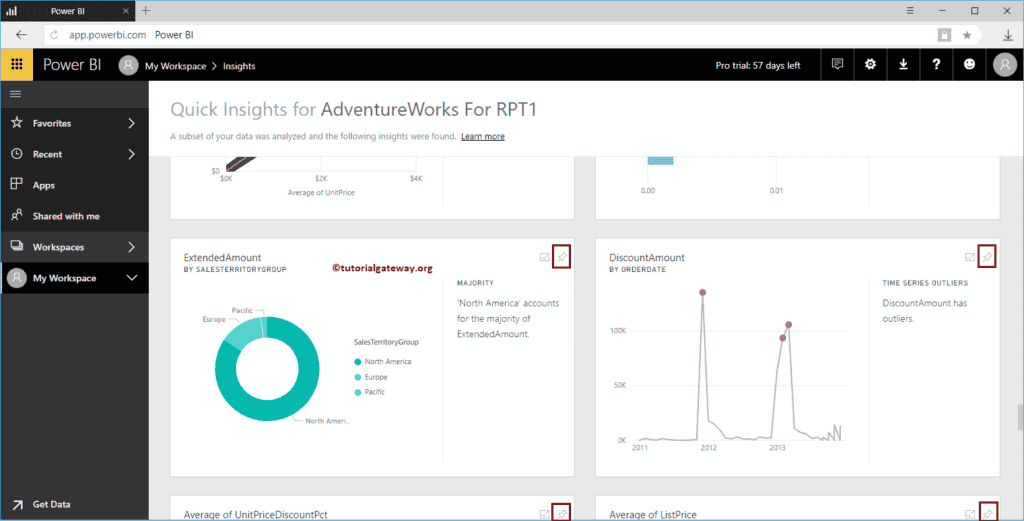Pin the DiscountAmount chart to dashboard
The height and width of the screenshot is (521, 1024).
[987, 258]
